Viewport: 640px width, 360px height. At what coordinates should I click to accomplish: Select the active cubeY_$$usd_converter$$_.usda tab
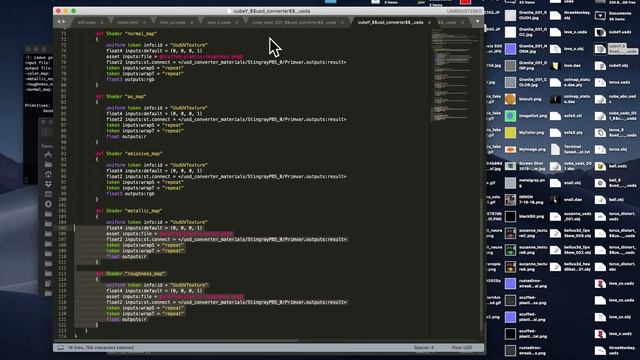tap(390, 22)
